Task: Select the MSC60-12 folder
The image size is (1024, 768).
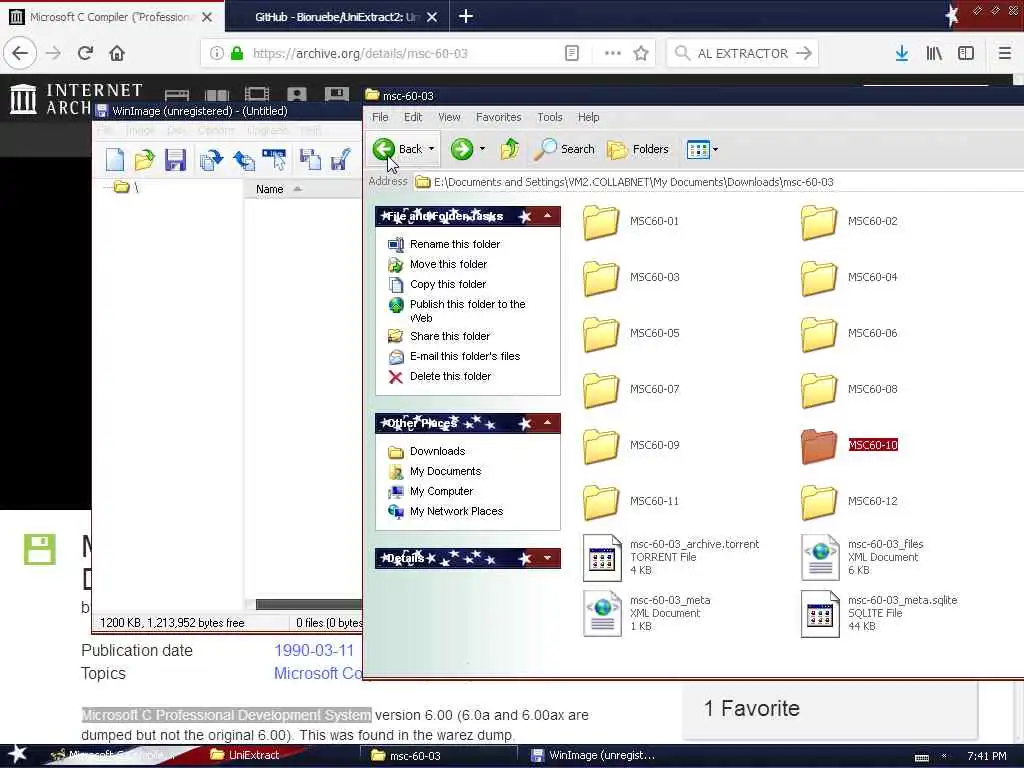Action: pos(849,502)
